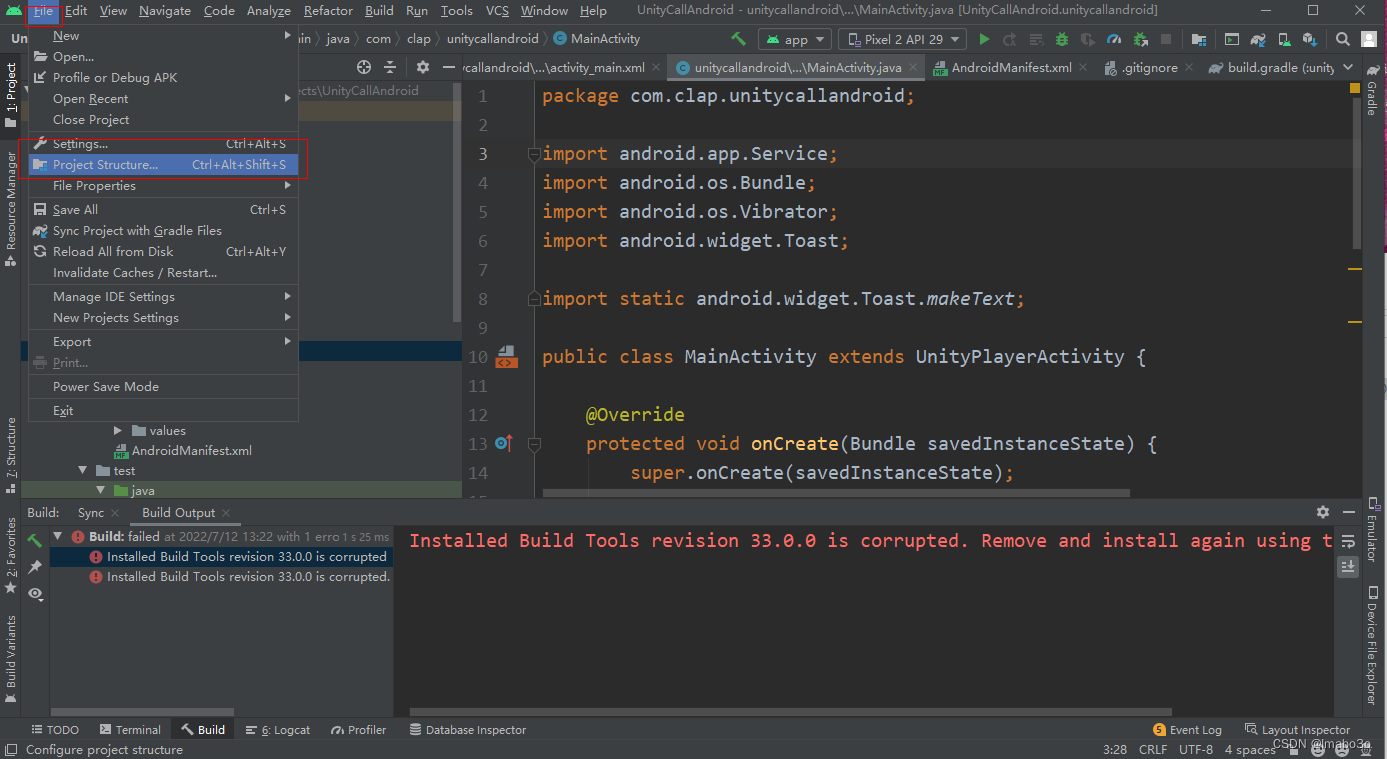Open the 6: Logcat tool window
This screenshot has width=1387, height=759.
coord(277,730)
